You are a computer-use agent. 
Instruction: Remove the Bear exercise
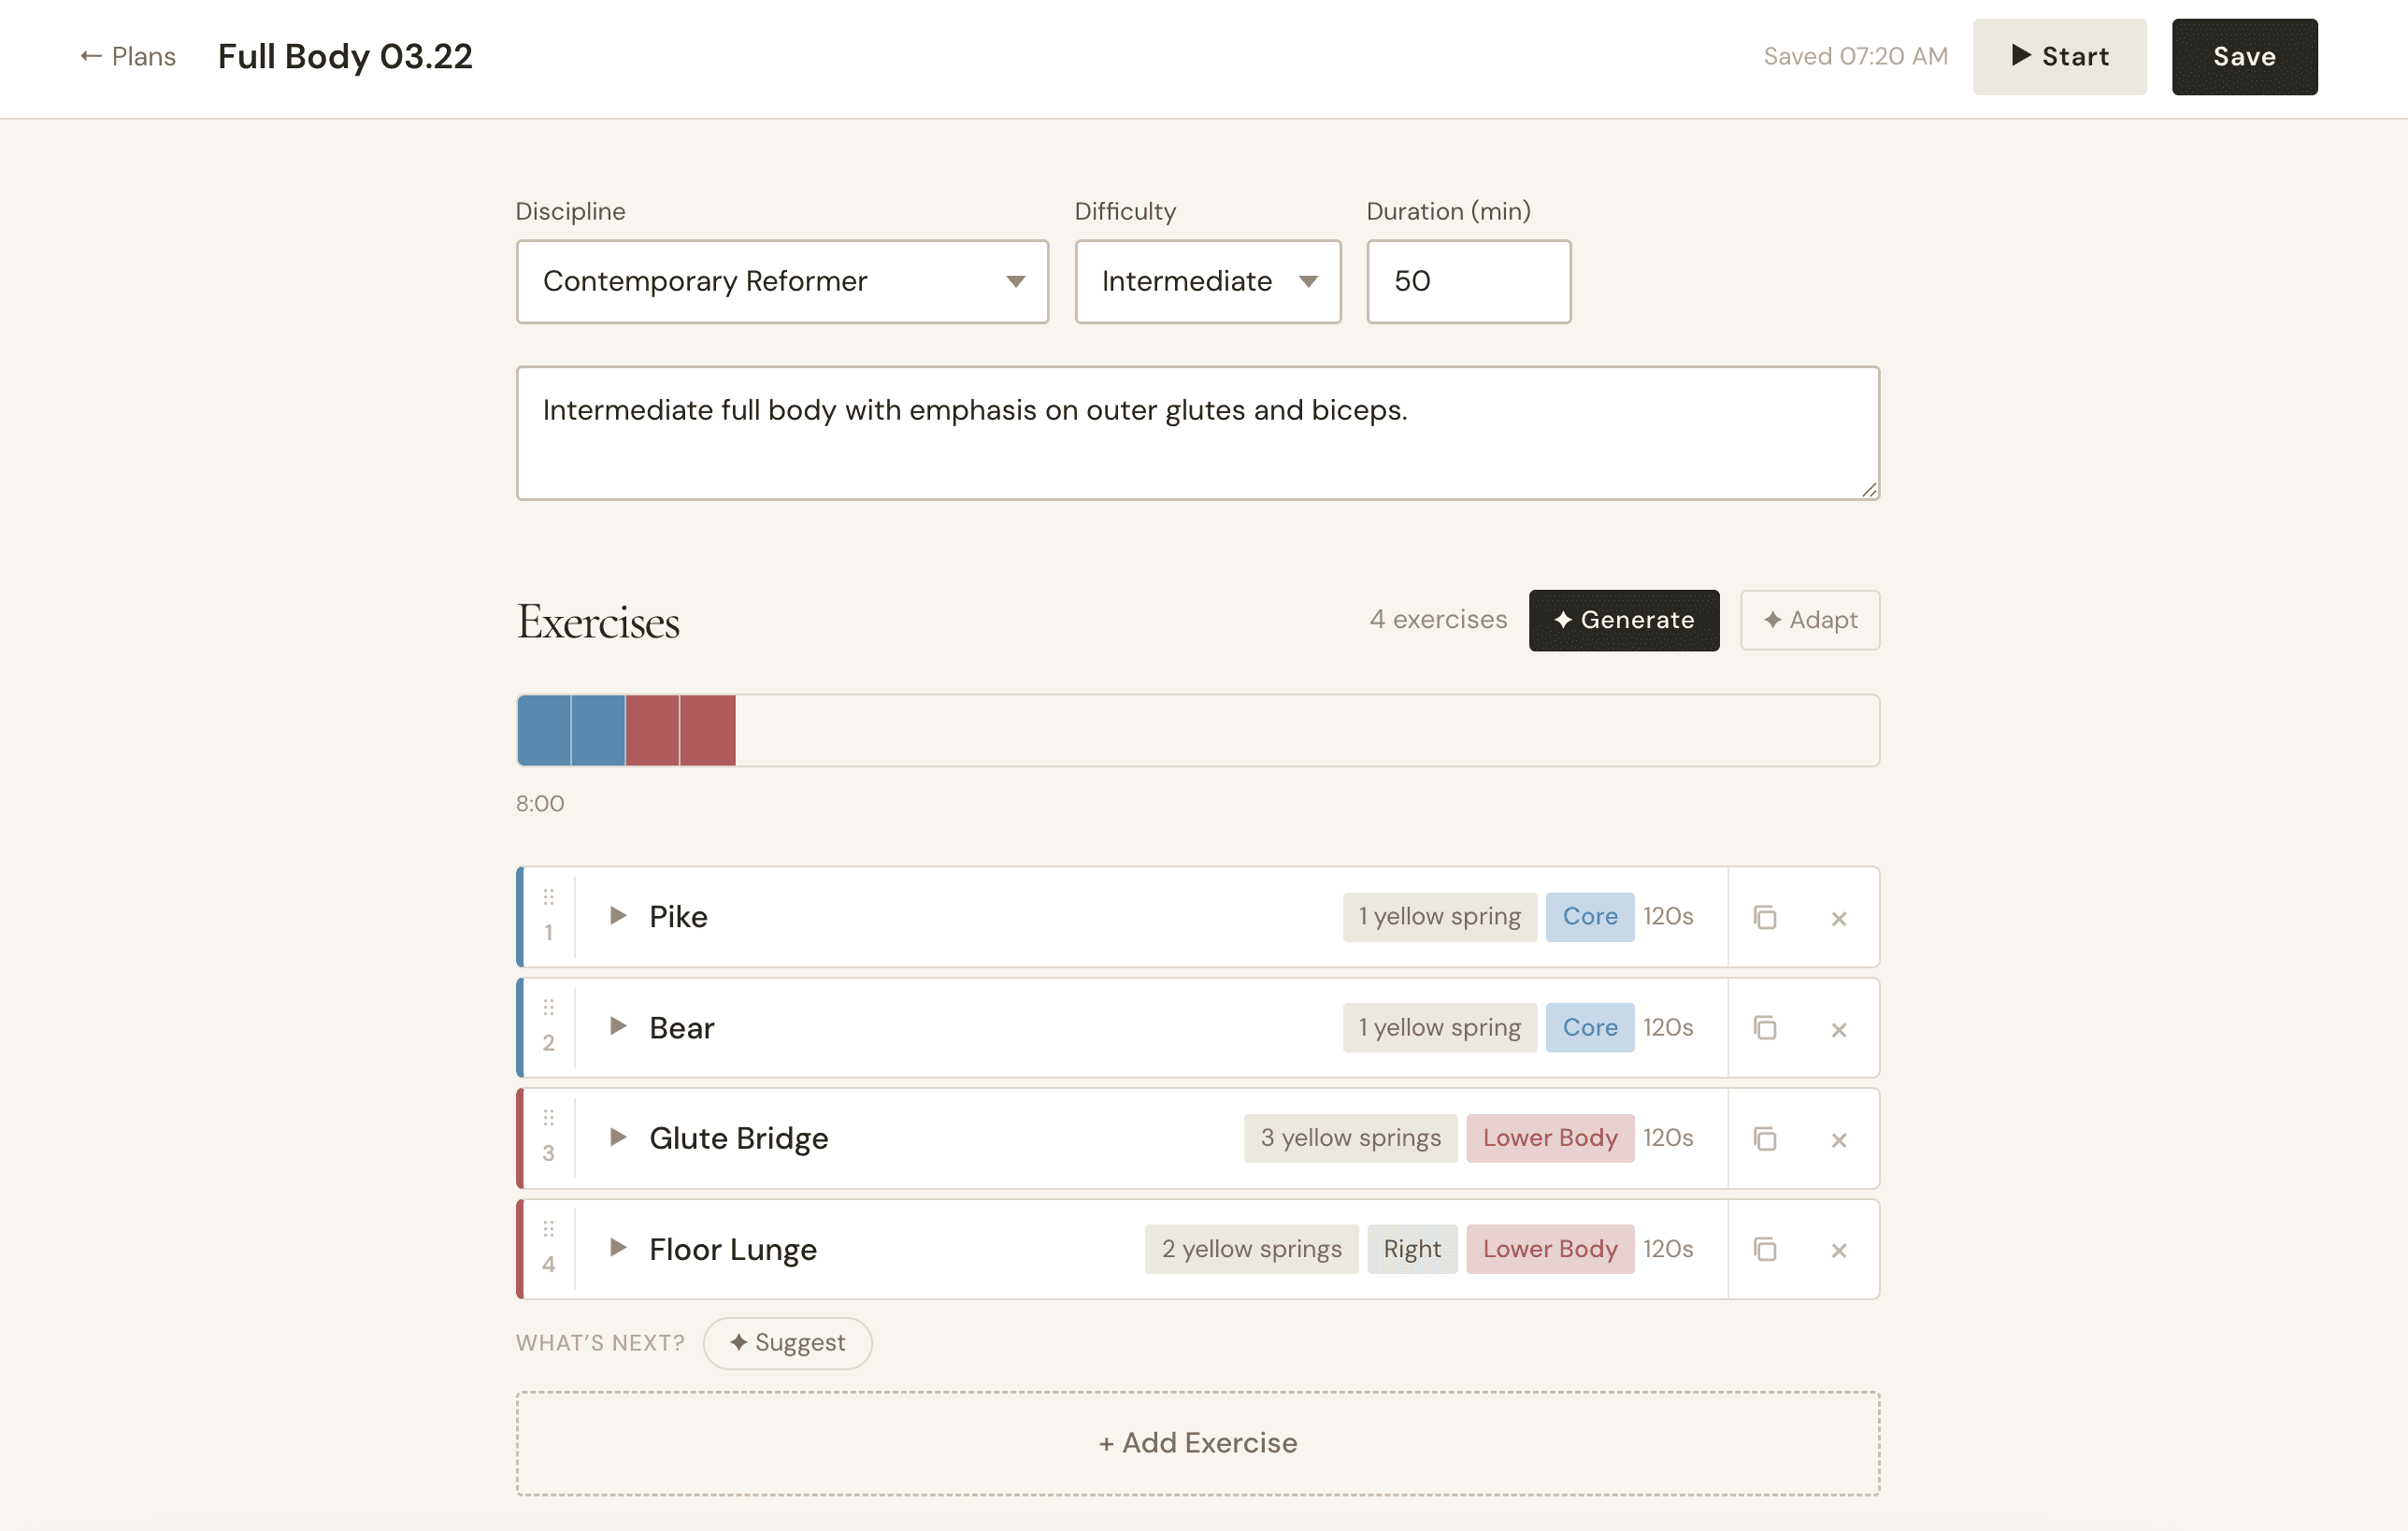coord(1838,1029)
